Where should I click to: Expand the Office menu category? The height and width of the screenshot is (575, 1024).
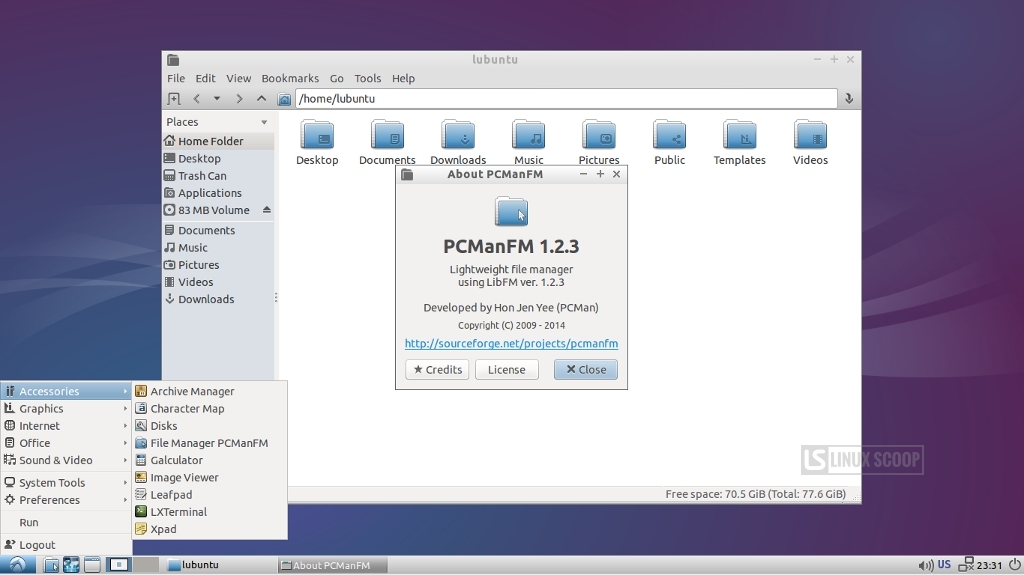coord(66,443)
